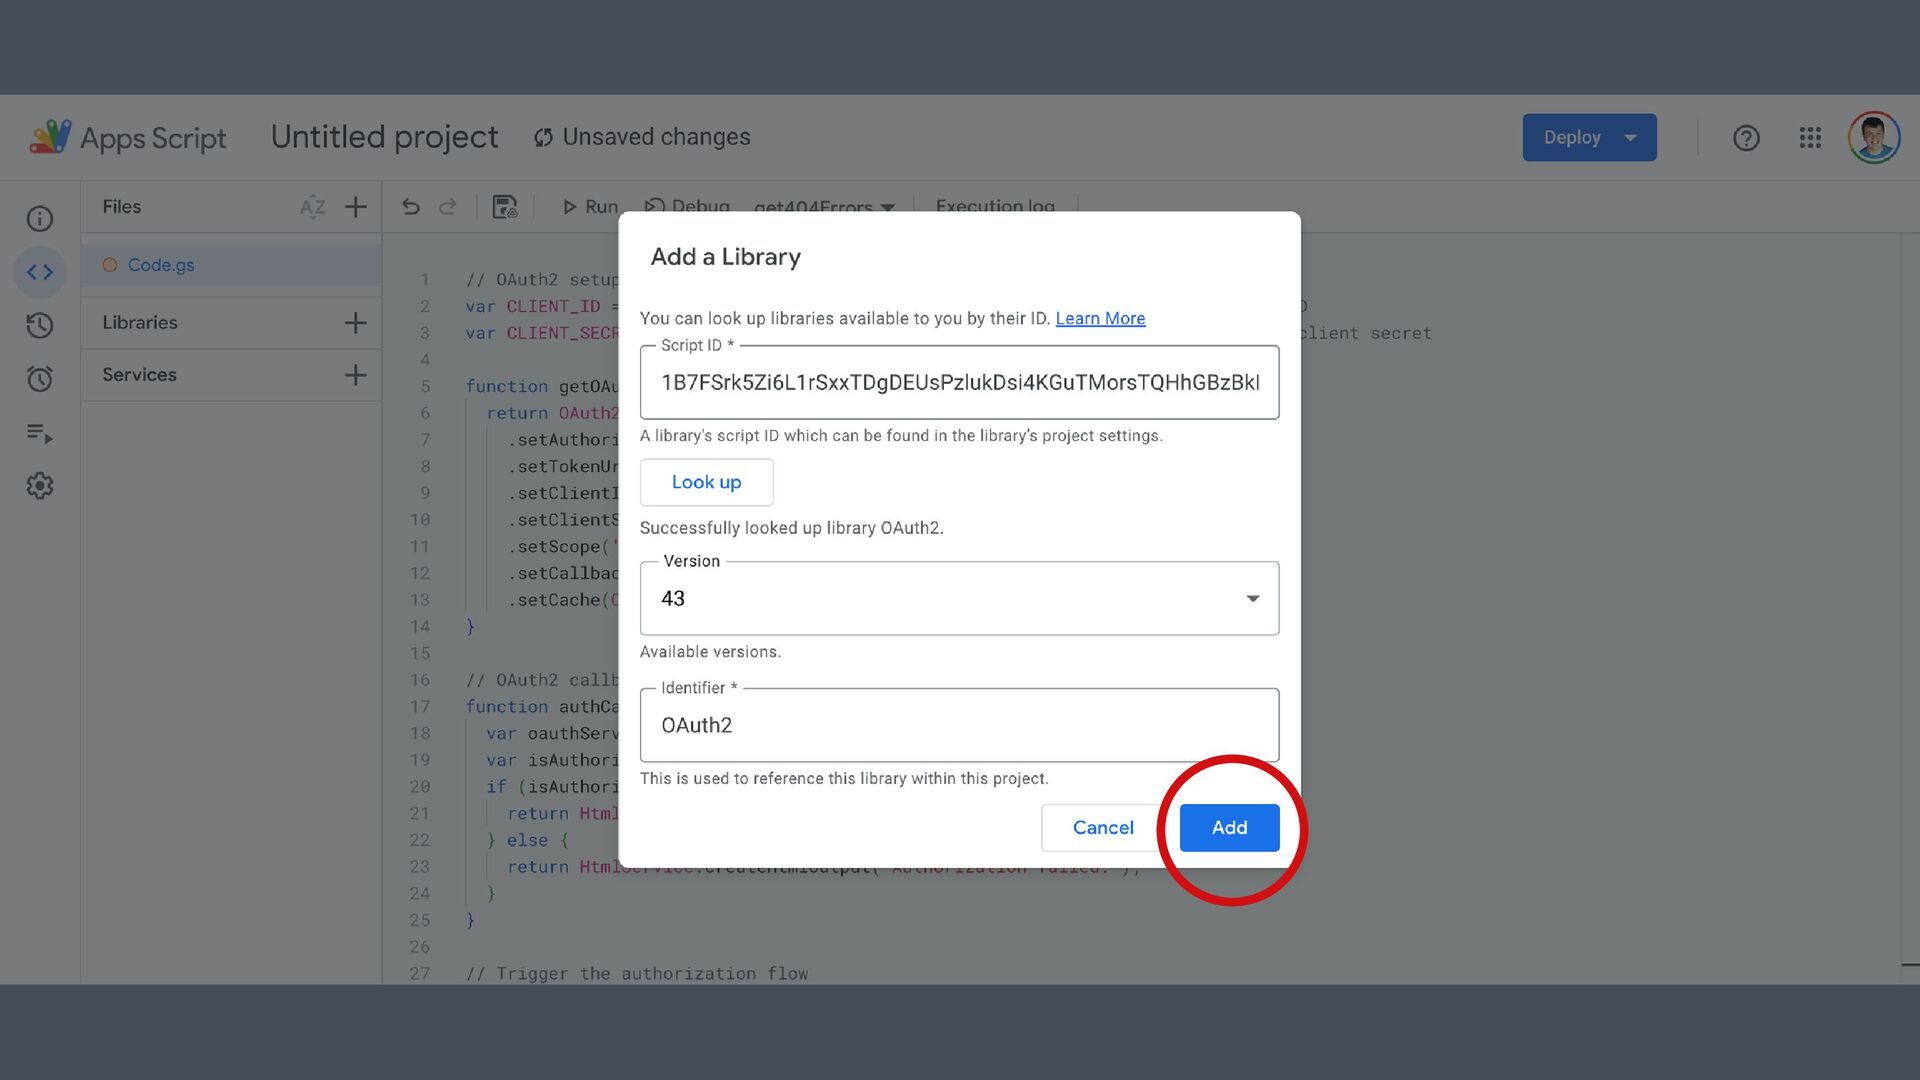This screenshot has width=1920, height=1080.
Task: Click the Undo arrow in toolbar
Action: pyautogui.click(x=410, y=207)
